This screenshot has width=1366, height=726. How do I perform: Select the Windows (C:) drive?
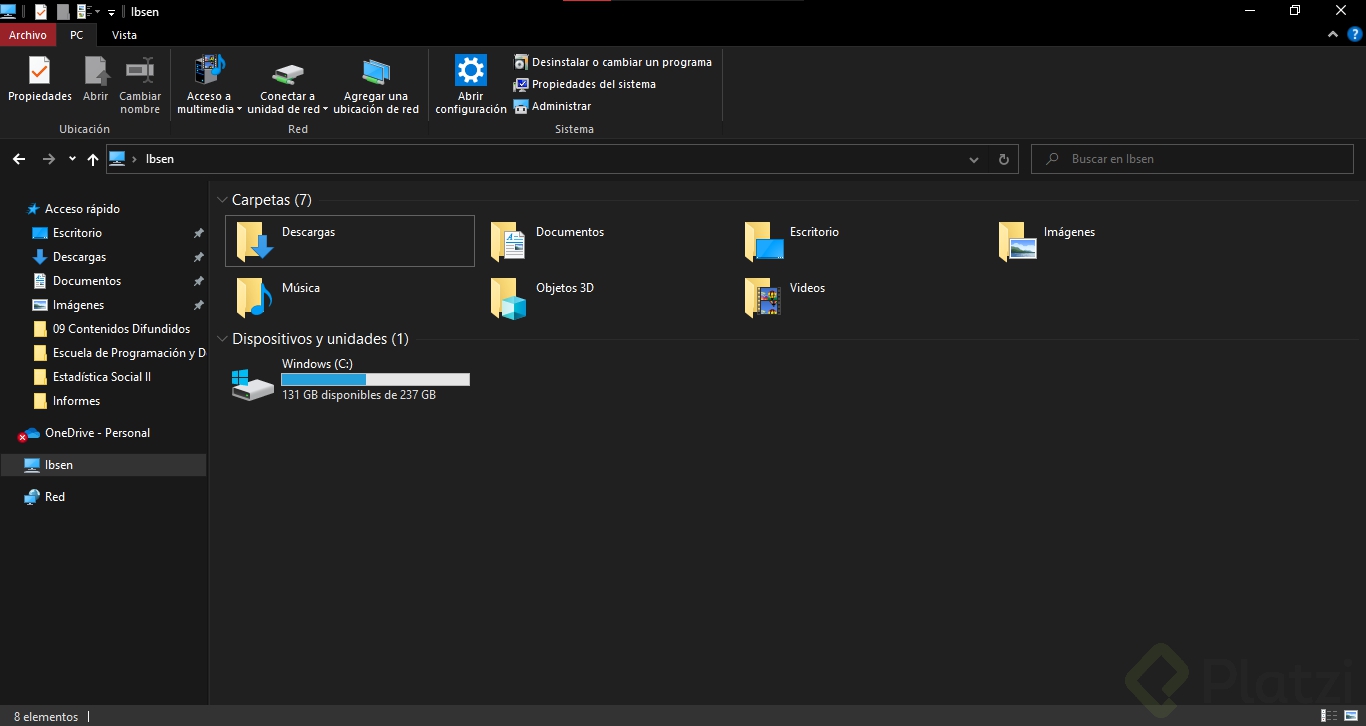point(350,380)
